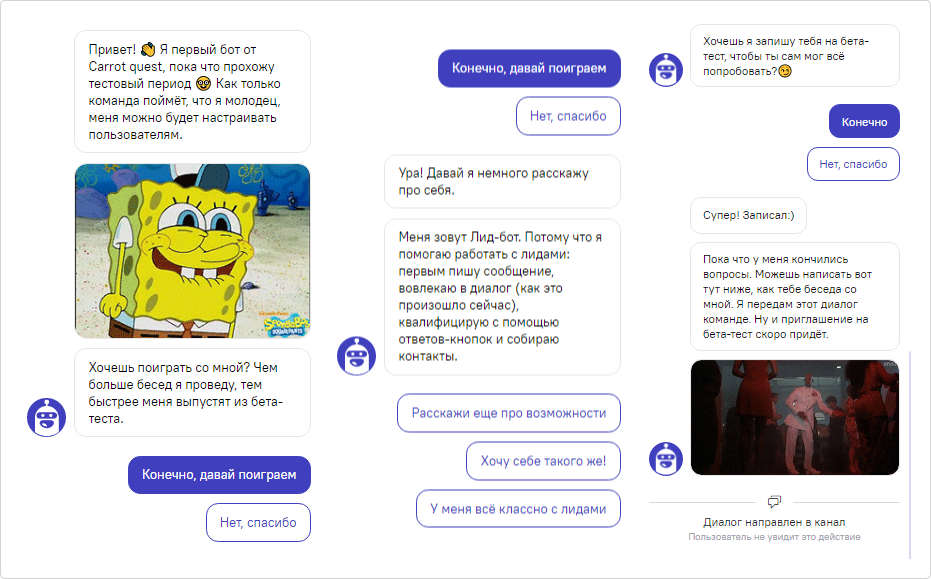
Task: Open the dancing GIF in the chat
Action: (x=794, y=417)
